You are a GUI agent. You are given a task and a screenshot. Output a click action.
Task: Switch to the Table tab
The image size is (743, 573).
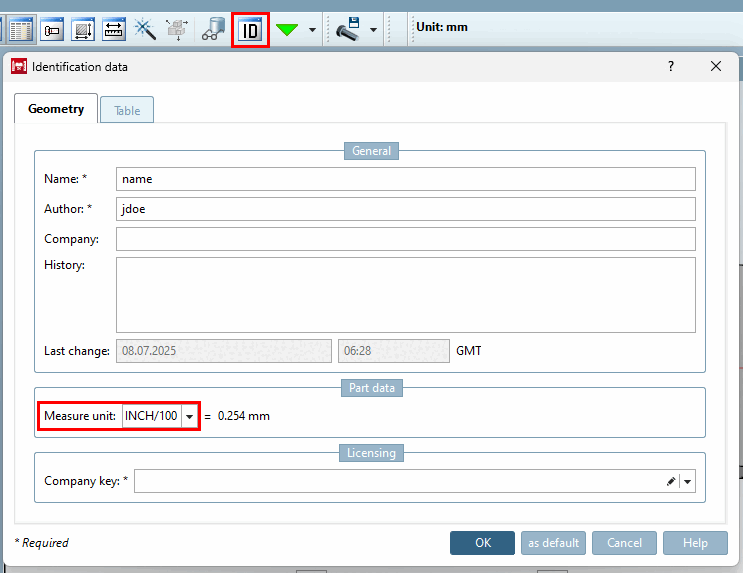[127, 110]
